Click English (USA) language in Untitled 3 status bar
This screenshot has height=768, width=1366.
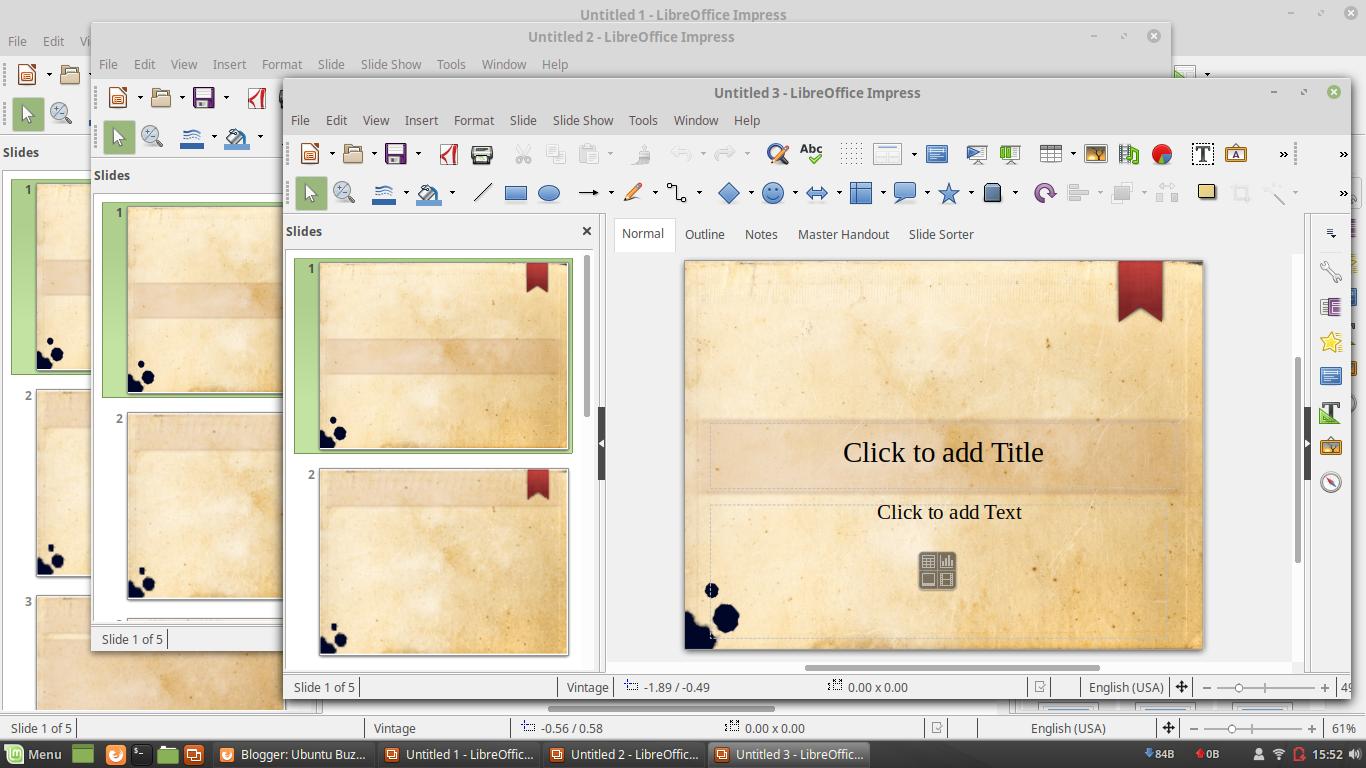click(1126, 687)
